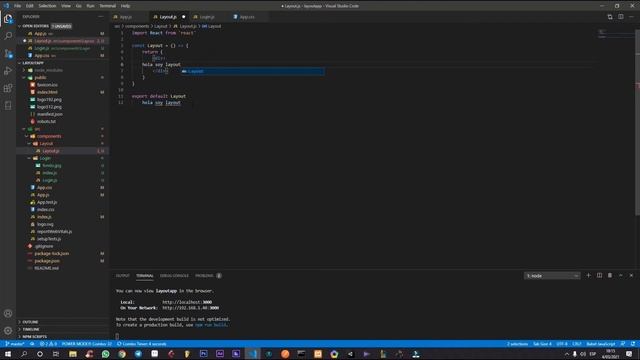Open WhatsApp from the taskbar

(106, 354)
